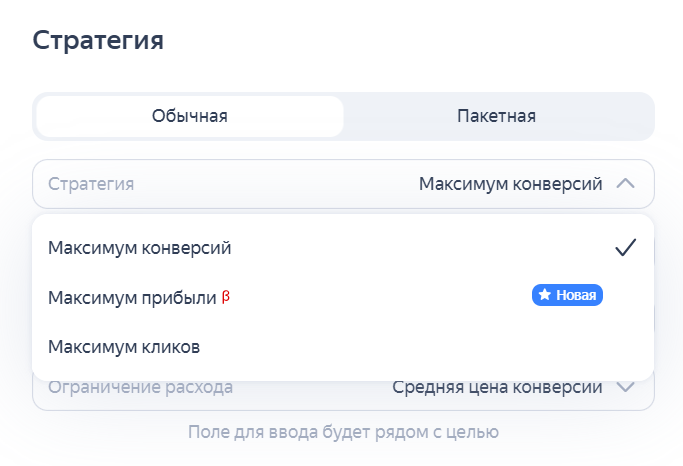Select Максимум кликов in the strategy list
Screen dimensions: 683x466
[x=124, y=347]
